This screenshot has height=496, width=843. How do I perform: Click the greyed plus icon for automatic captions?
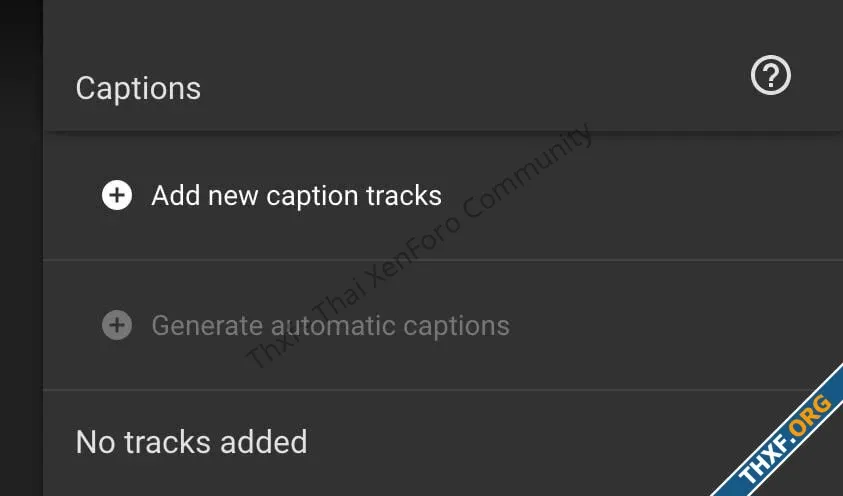click(x=117, y=325)
